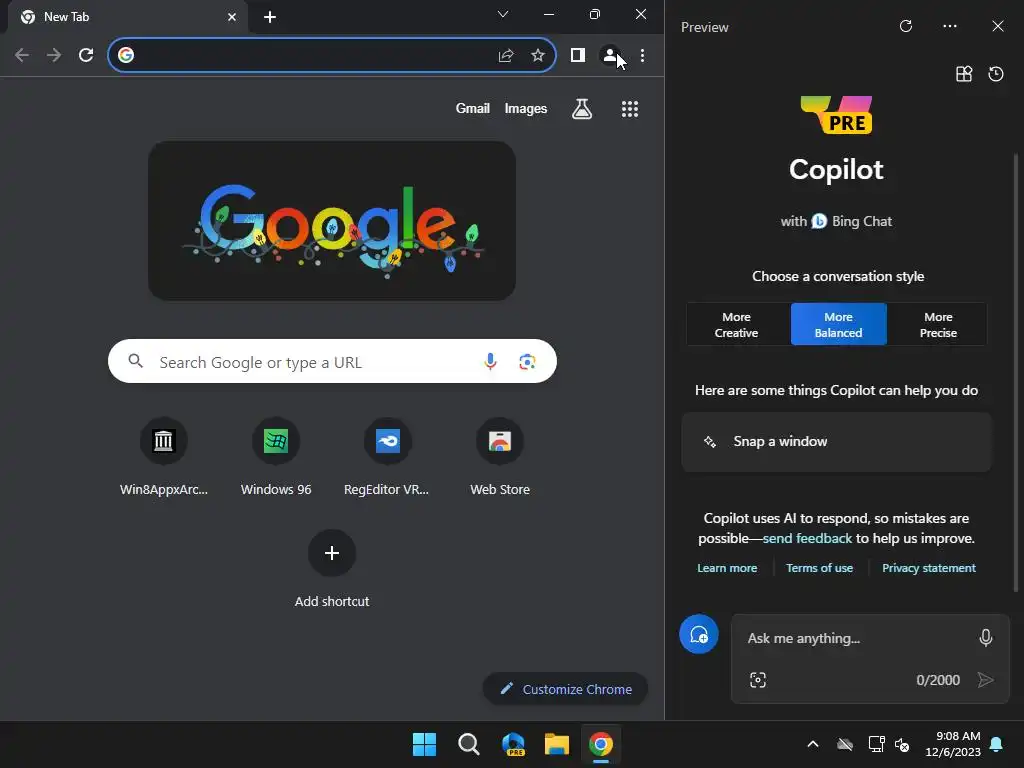Click the muted volume tray icon

click(x=902, y=744)
